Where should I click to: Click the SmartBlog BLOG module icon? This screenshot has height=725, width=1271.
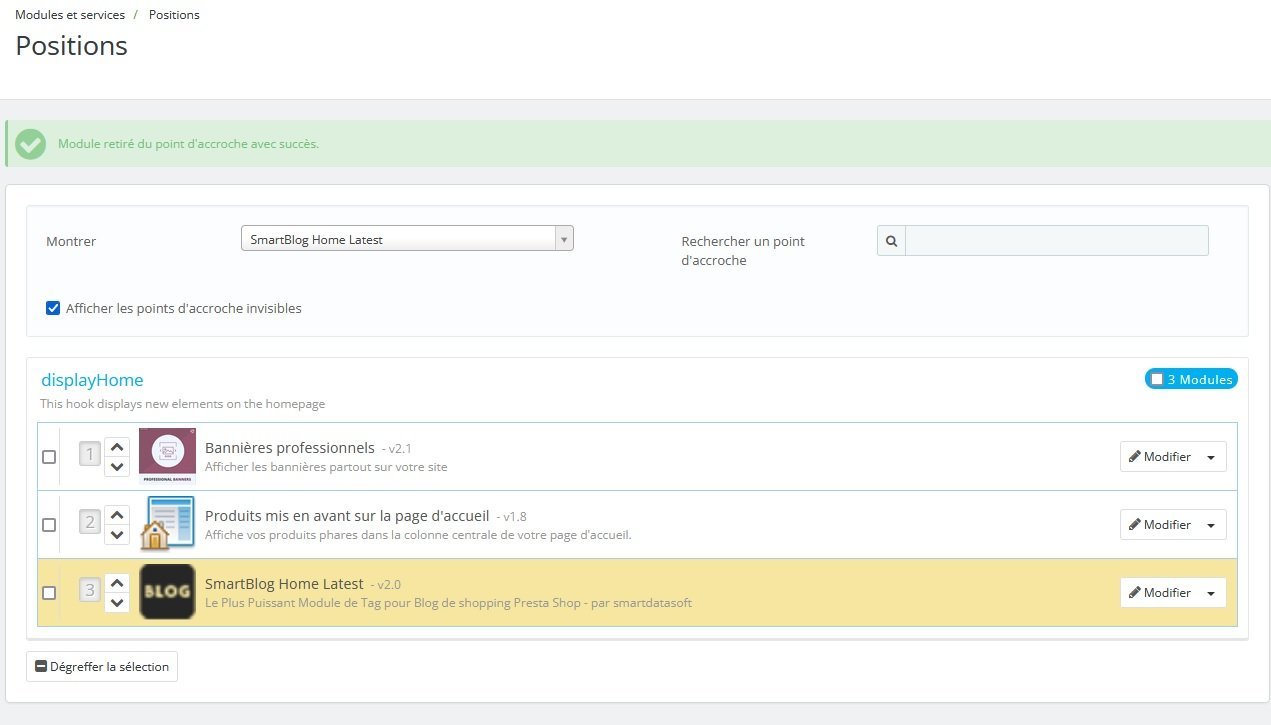click(x=167, y=591)
